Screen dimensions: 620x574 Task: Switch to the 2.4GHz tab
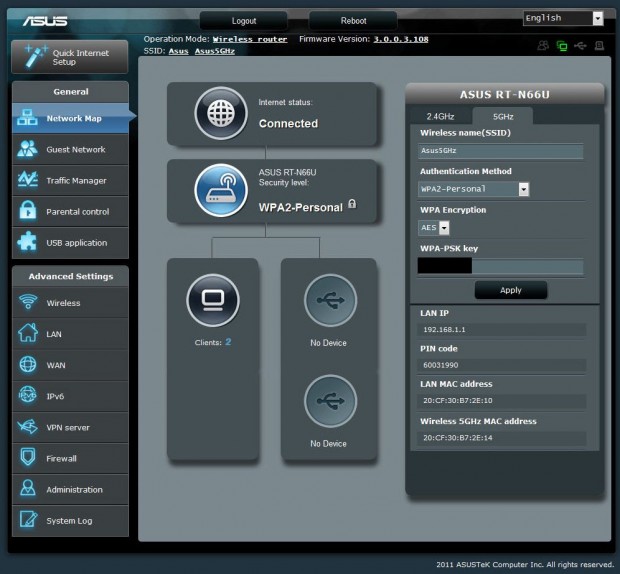click(440, 116)
